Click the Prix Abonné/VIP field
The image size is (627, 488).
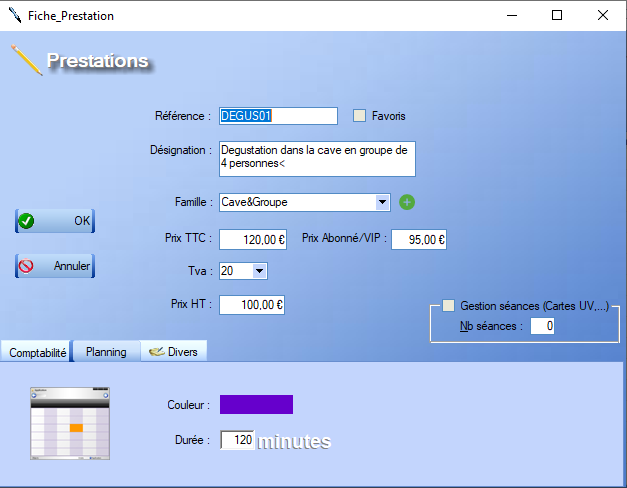(x=418, y=240)
